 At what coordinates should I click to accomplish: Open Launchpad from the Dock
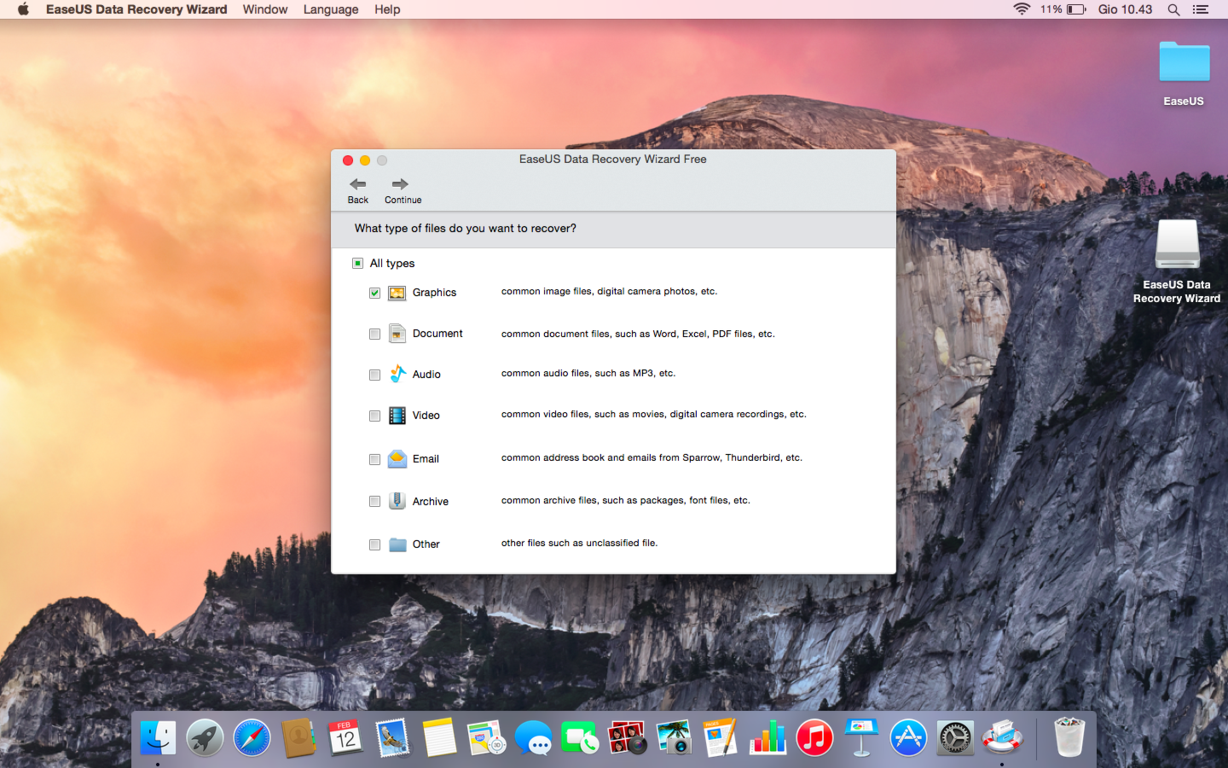[x=205, y=738]
